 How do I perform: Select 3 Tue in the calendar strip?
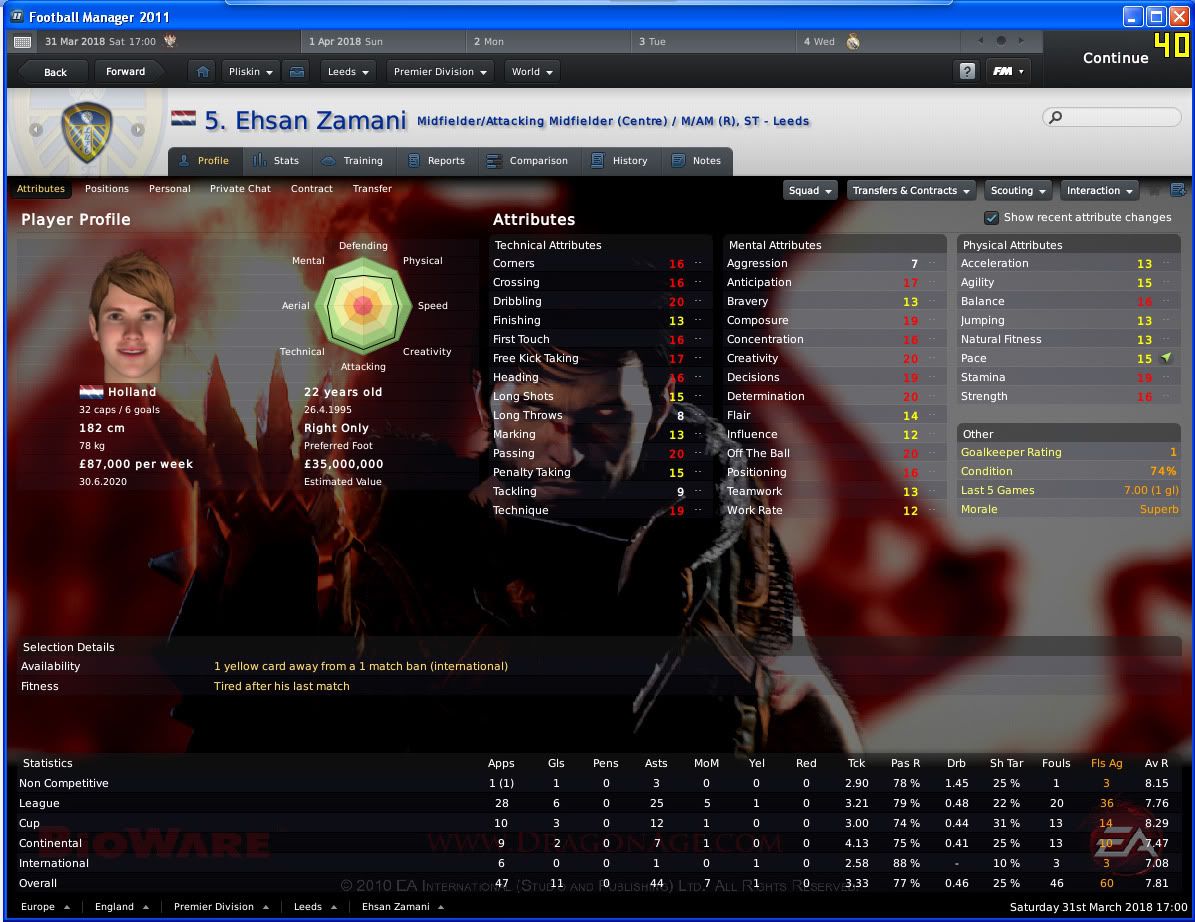pos(713,42)
